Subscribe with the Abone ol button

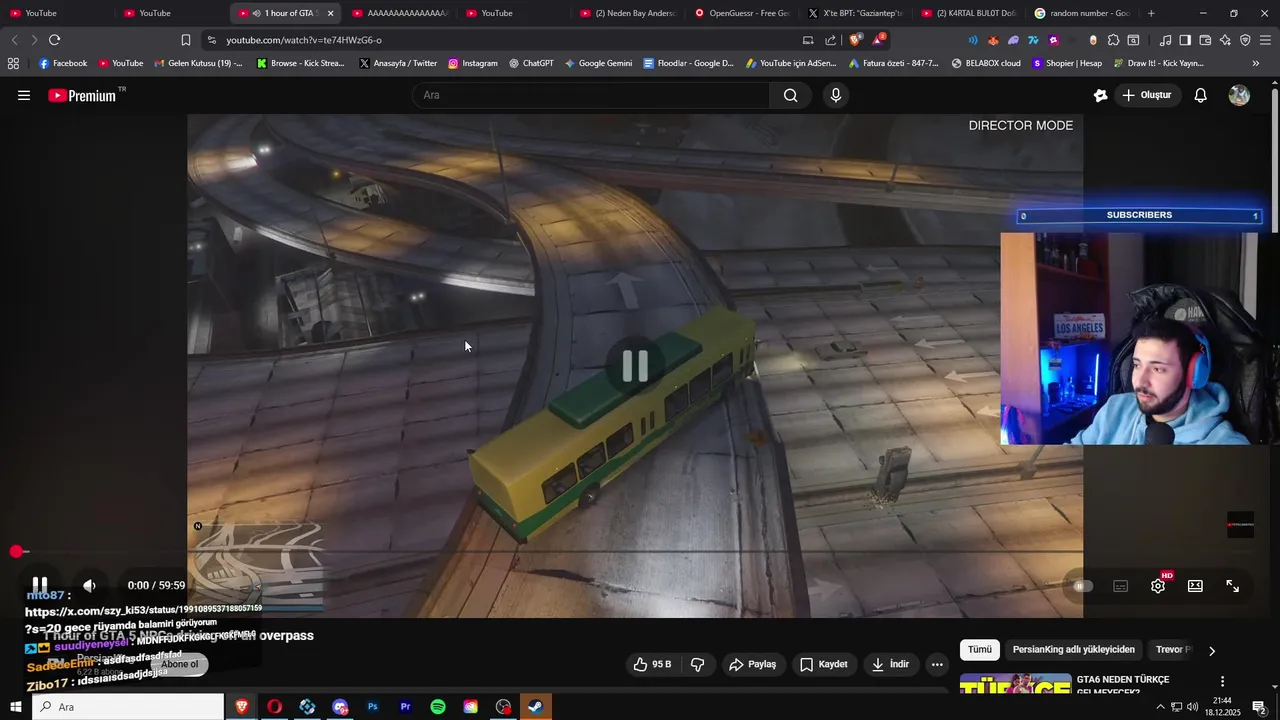tap(180, 664)
